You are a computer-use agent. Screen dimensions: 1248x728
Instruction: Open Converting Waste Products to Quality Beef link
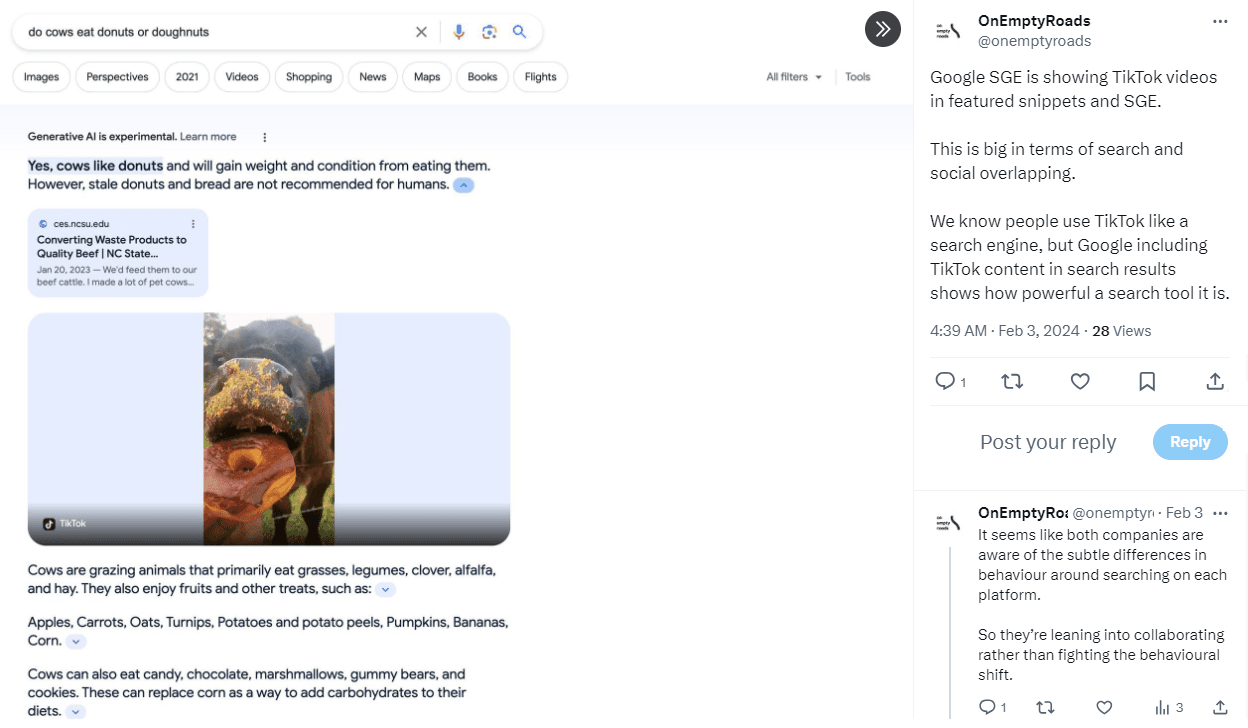[x=112, y=247]
